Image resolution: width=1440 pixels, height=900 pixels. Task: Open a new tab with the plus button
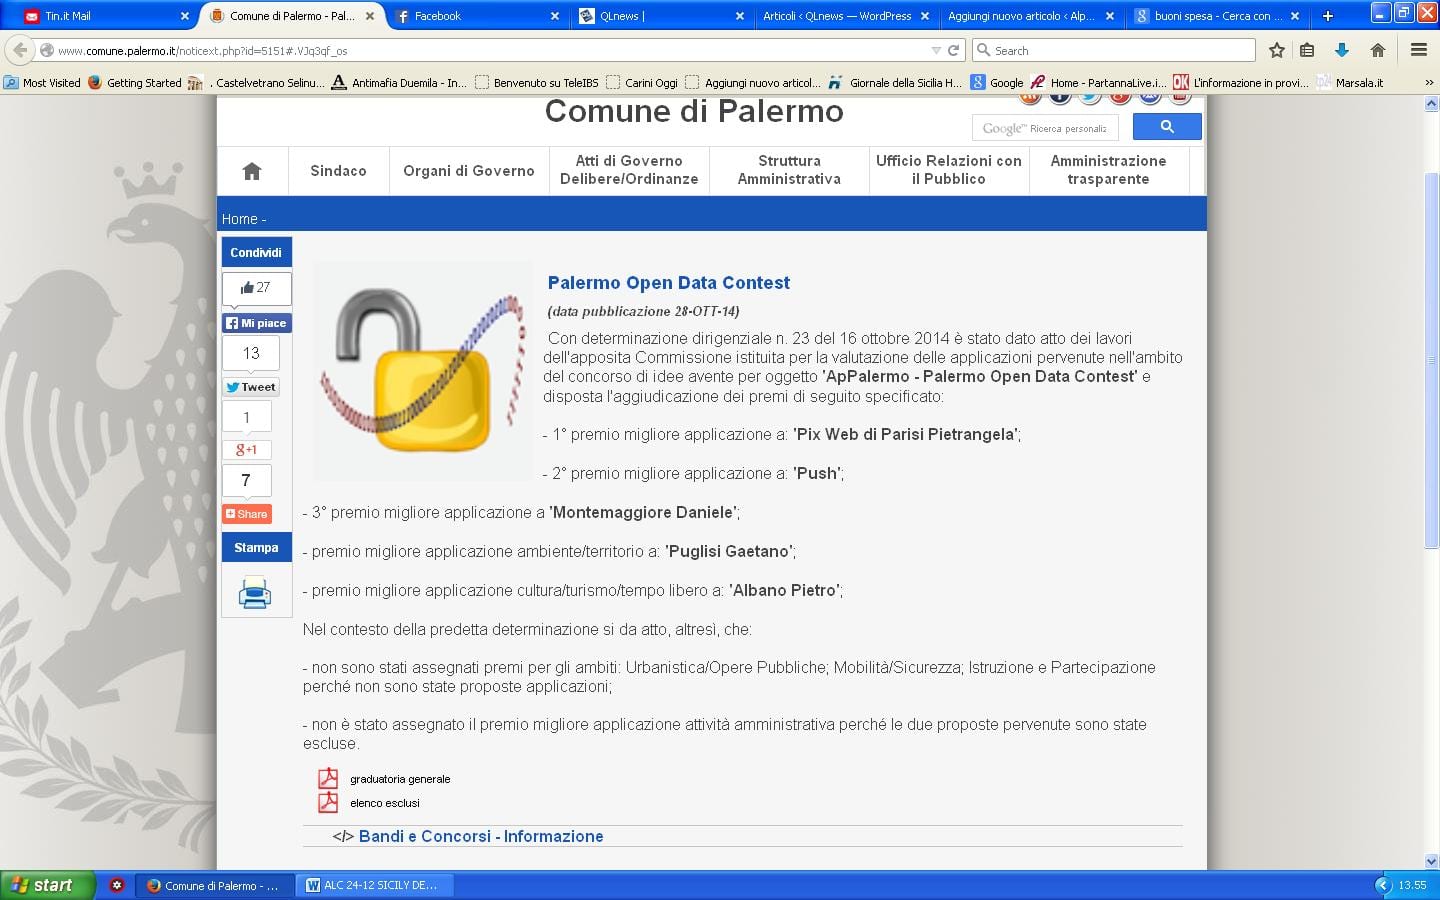1328,16
